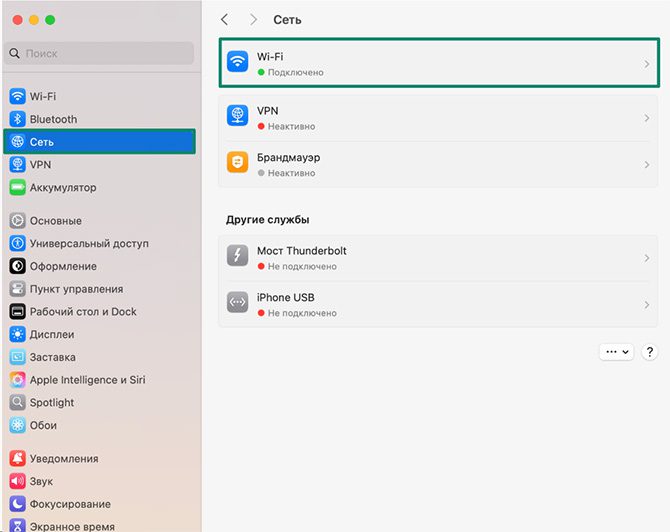Viewport: 670px width, 532px height.
Task: Select Звук label in sidebar
Action: pyautogui.click(x=41, y=482)
